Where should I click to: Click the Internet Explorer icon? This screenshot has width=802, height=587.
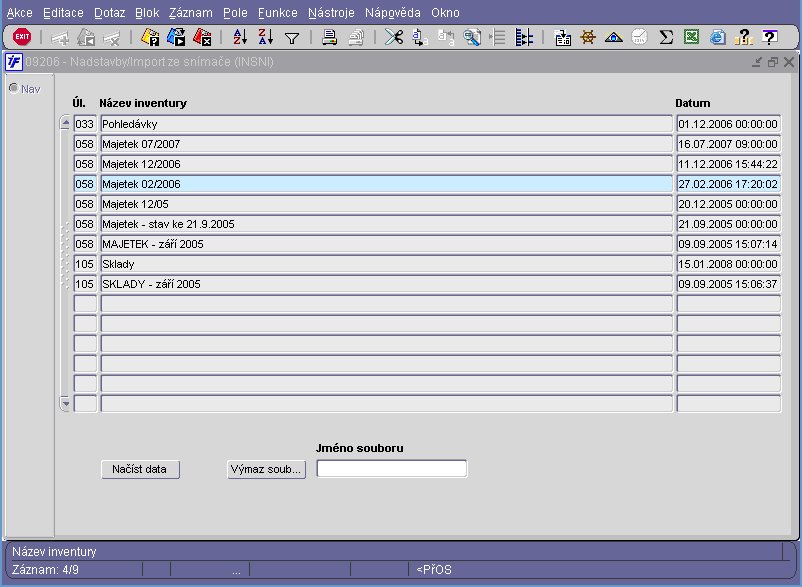(718, 37)
